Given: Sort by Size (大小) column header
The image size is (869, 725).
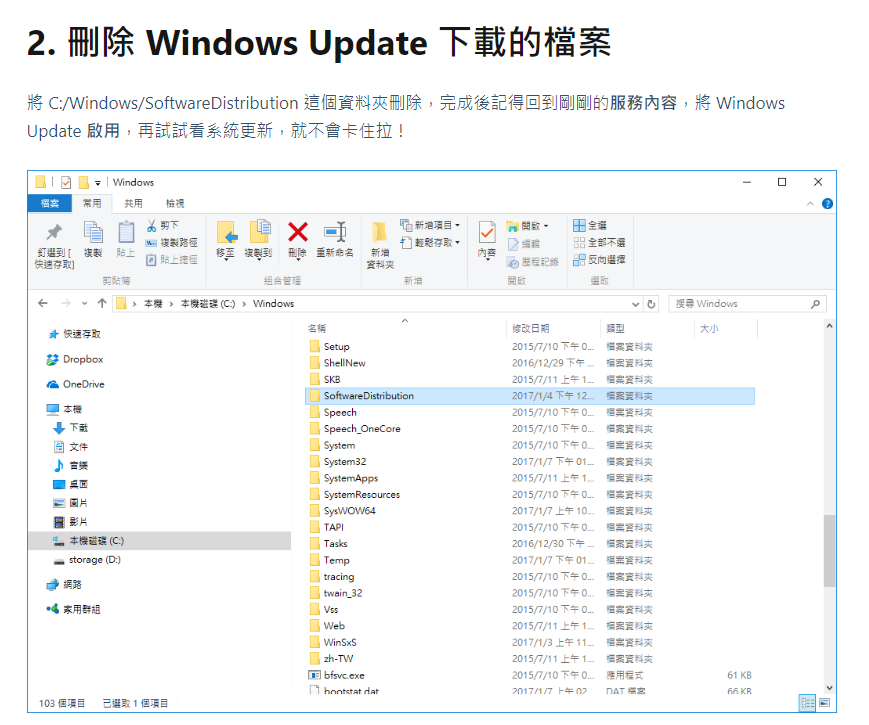Looking at the screenshot, I should 709,329.
